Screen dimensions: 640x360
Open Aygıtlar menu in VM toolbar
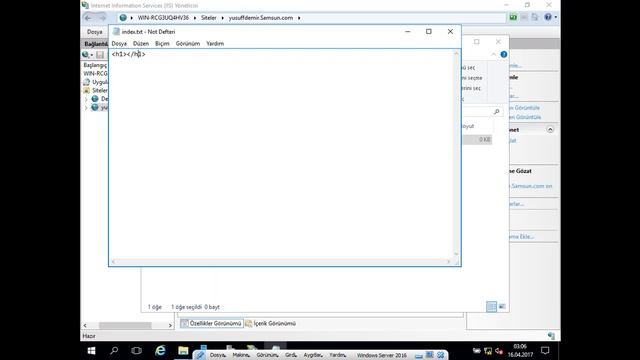(x=313, y=355)
